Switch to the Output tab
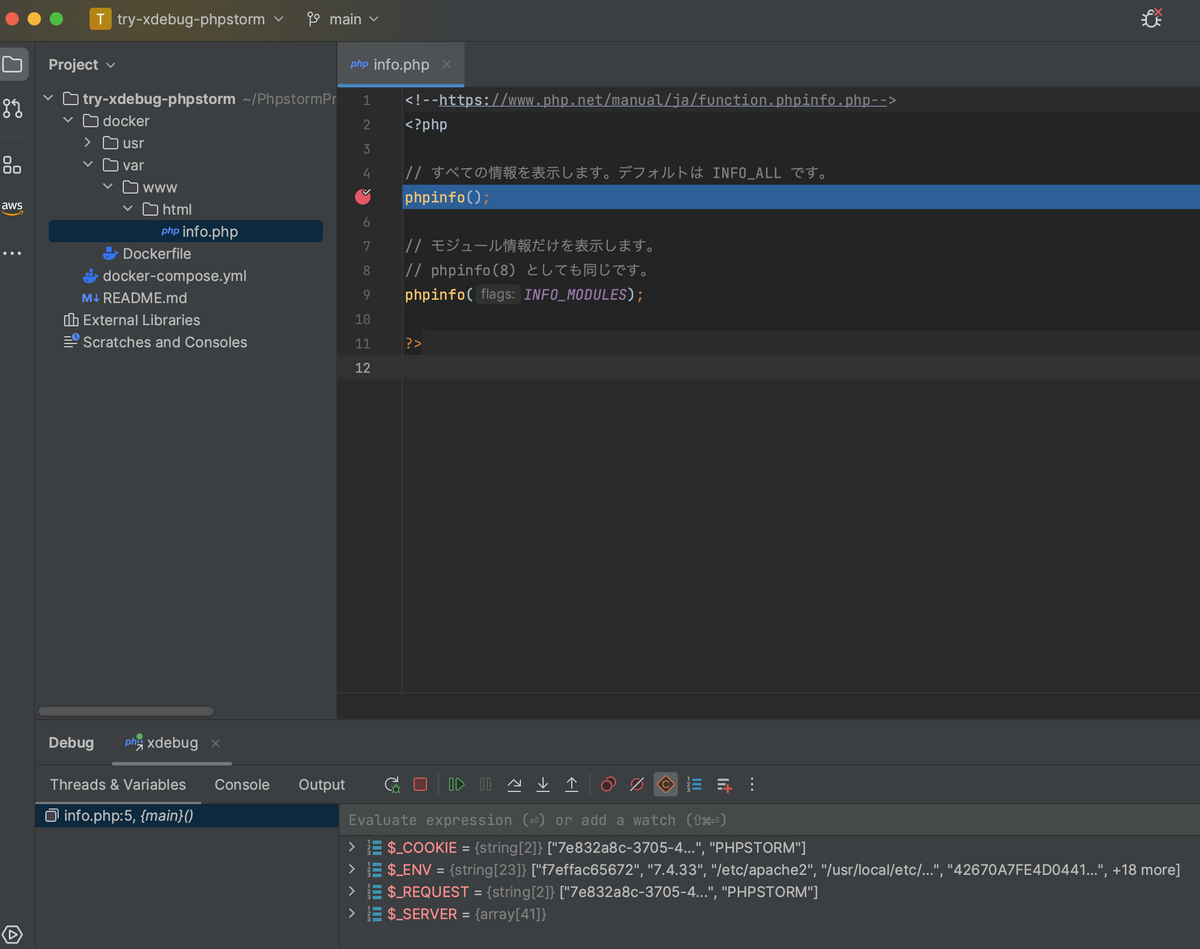This screenshot has width=1200, height=949. (322, 785)
